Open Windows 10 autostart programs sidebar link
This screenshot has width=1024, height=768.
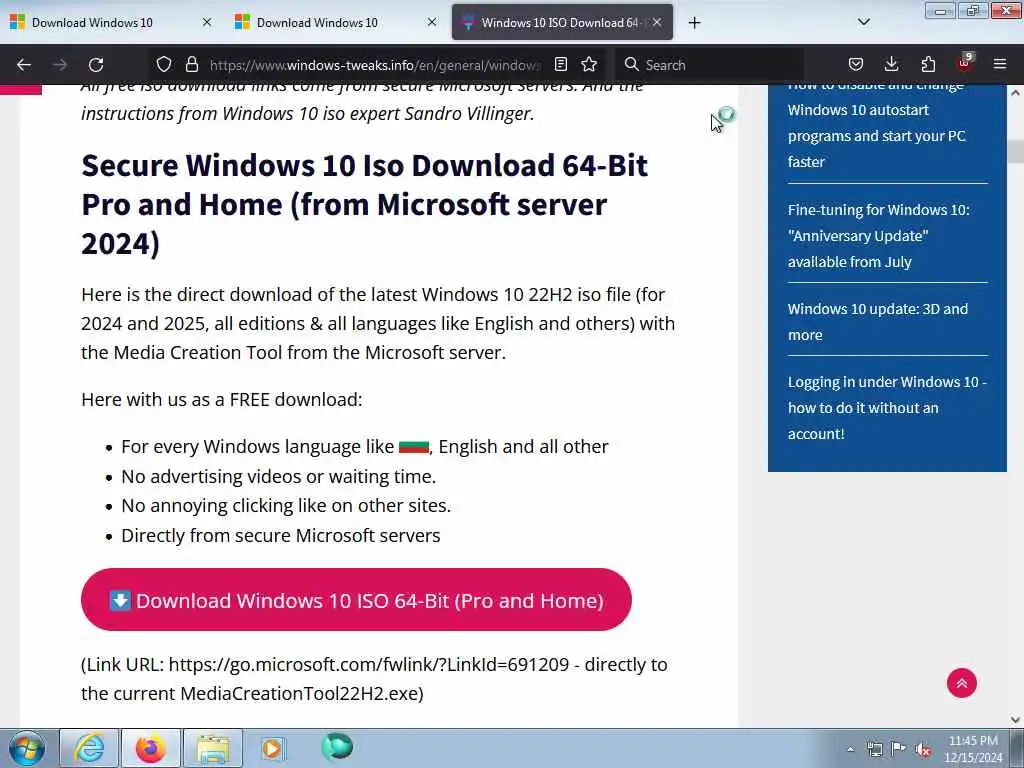coord(876,123)
